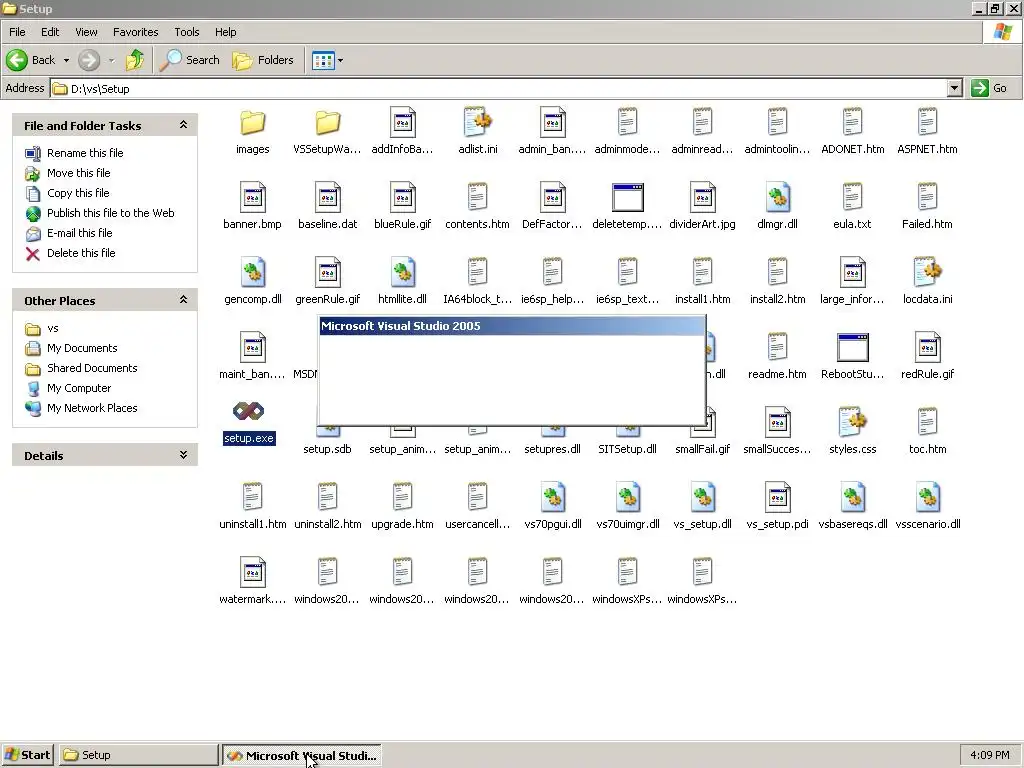This screenshot has width=1024, height=768.
Task: Open the Edit menu
Action: pyautogui.click(x=50, y=32)
